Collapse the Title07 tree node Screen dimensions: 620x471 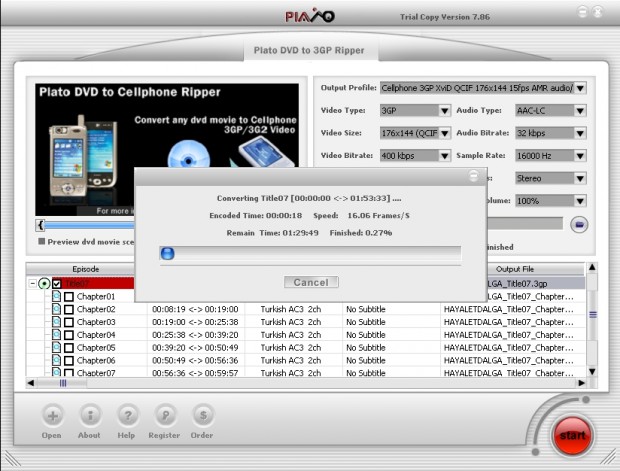[33, 284]
